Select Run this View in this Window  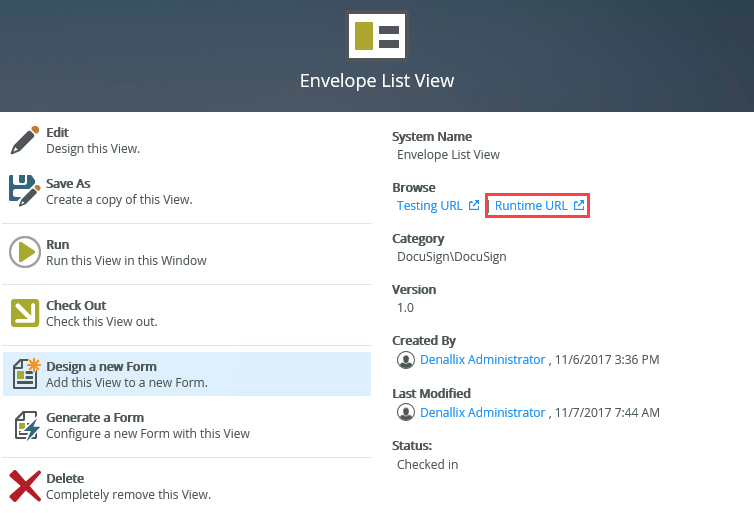point(126,261)
